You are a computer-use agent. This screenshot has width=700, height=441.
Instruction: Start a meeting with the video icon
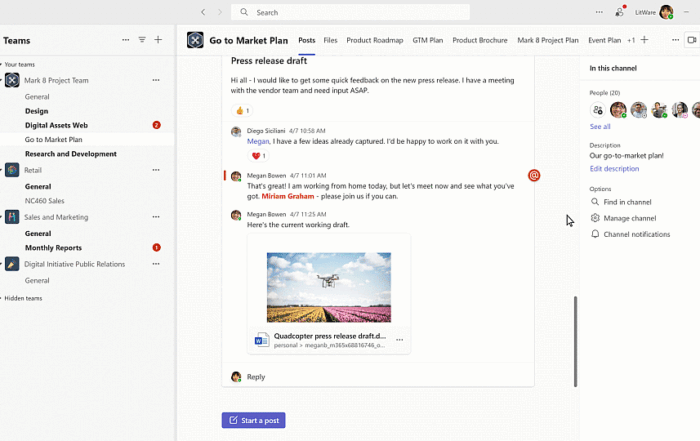coord(692,40)
